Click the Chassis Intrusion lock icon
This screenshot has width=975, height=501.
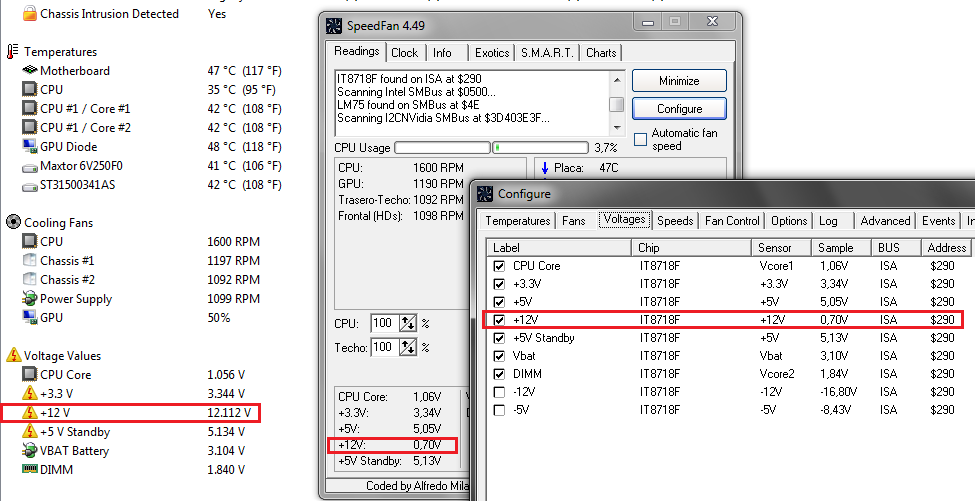(29, 13)
